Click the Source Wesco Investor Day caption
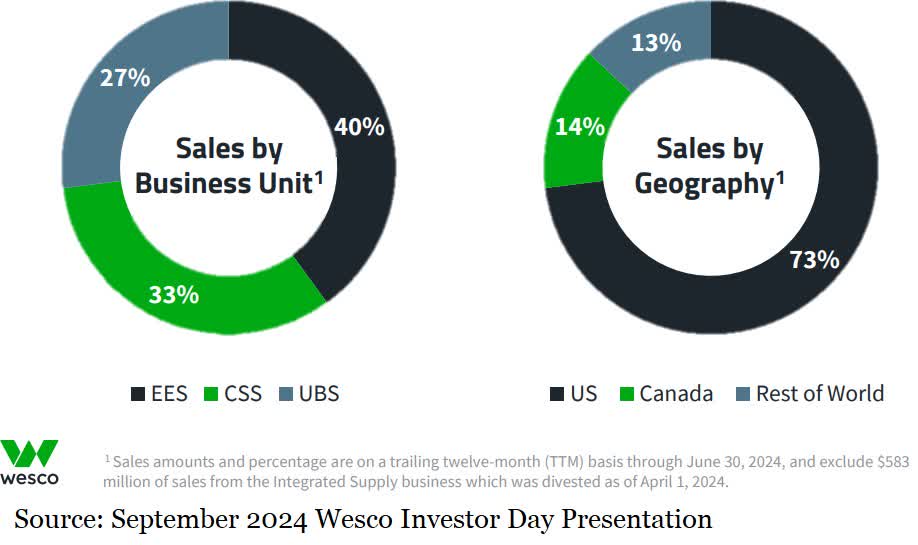Viewport: 918px width, 545px height. tap(363, 519)
